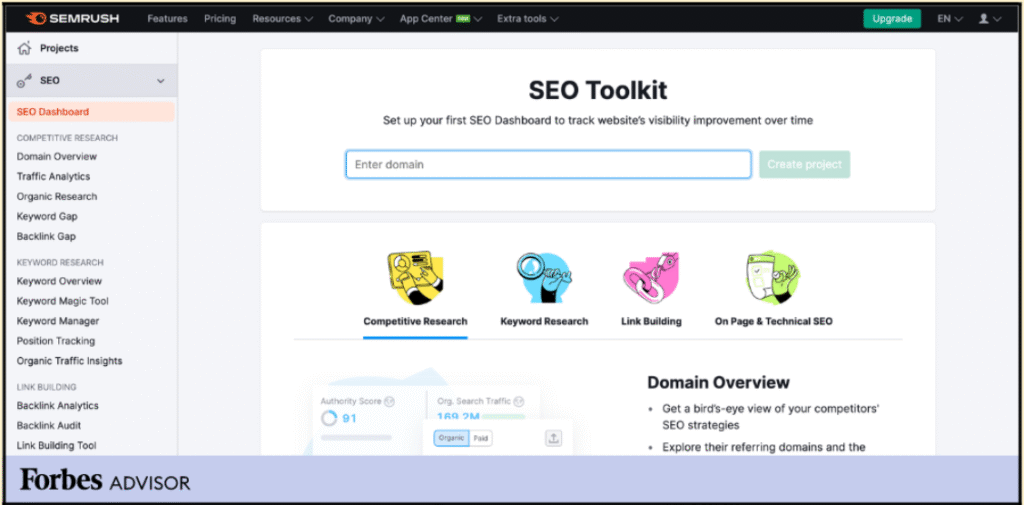Click the Enter domain input field
The image size is (1024, 505).
[x=548, y=164]
